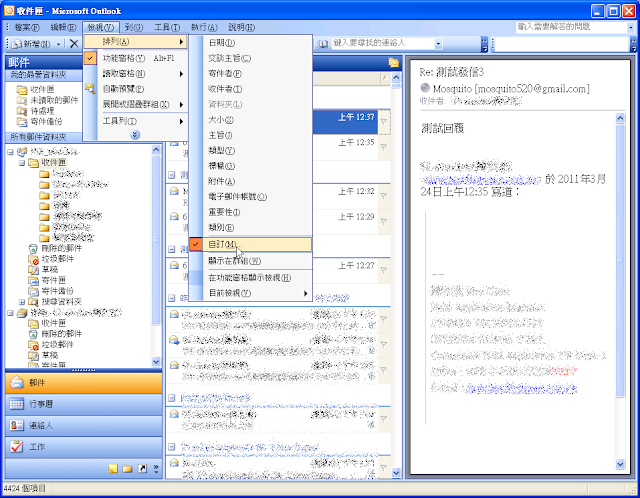Expand 展開或摺疊群組 submenu
This screenshot has width=640, height=498.
coord(136,104)
